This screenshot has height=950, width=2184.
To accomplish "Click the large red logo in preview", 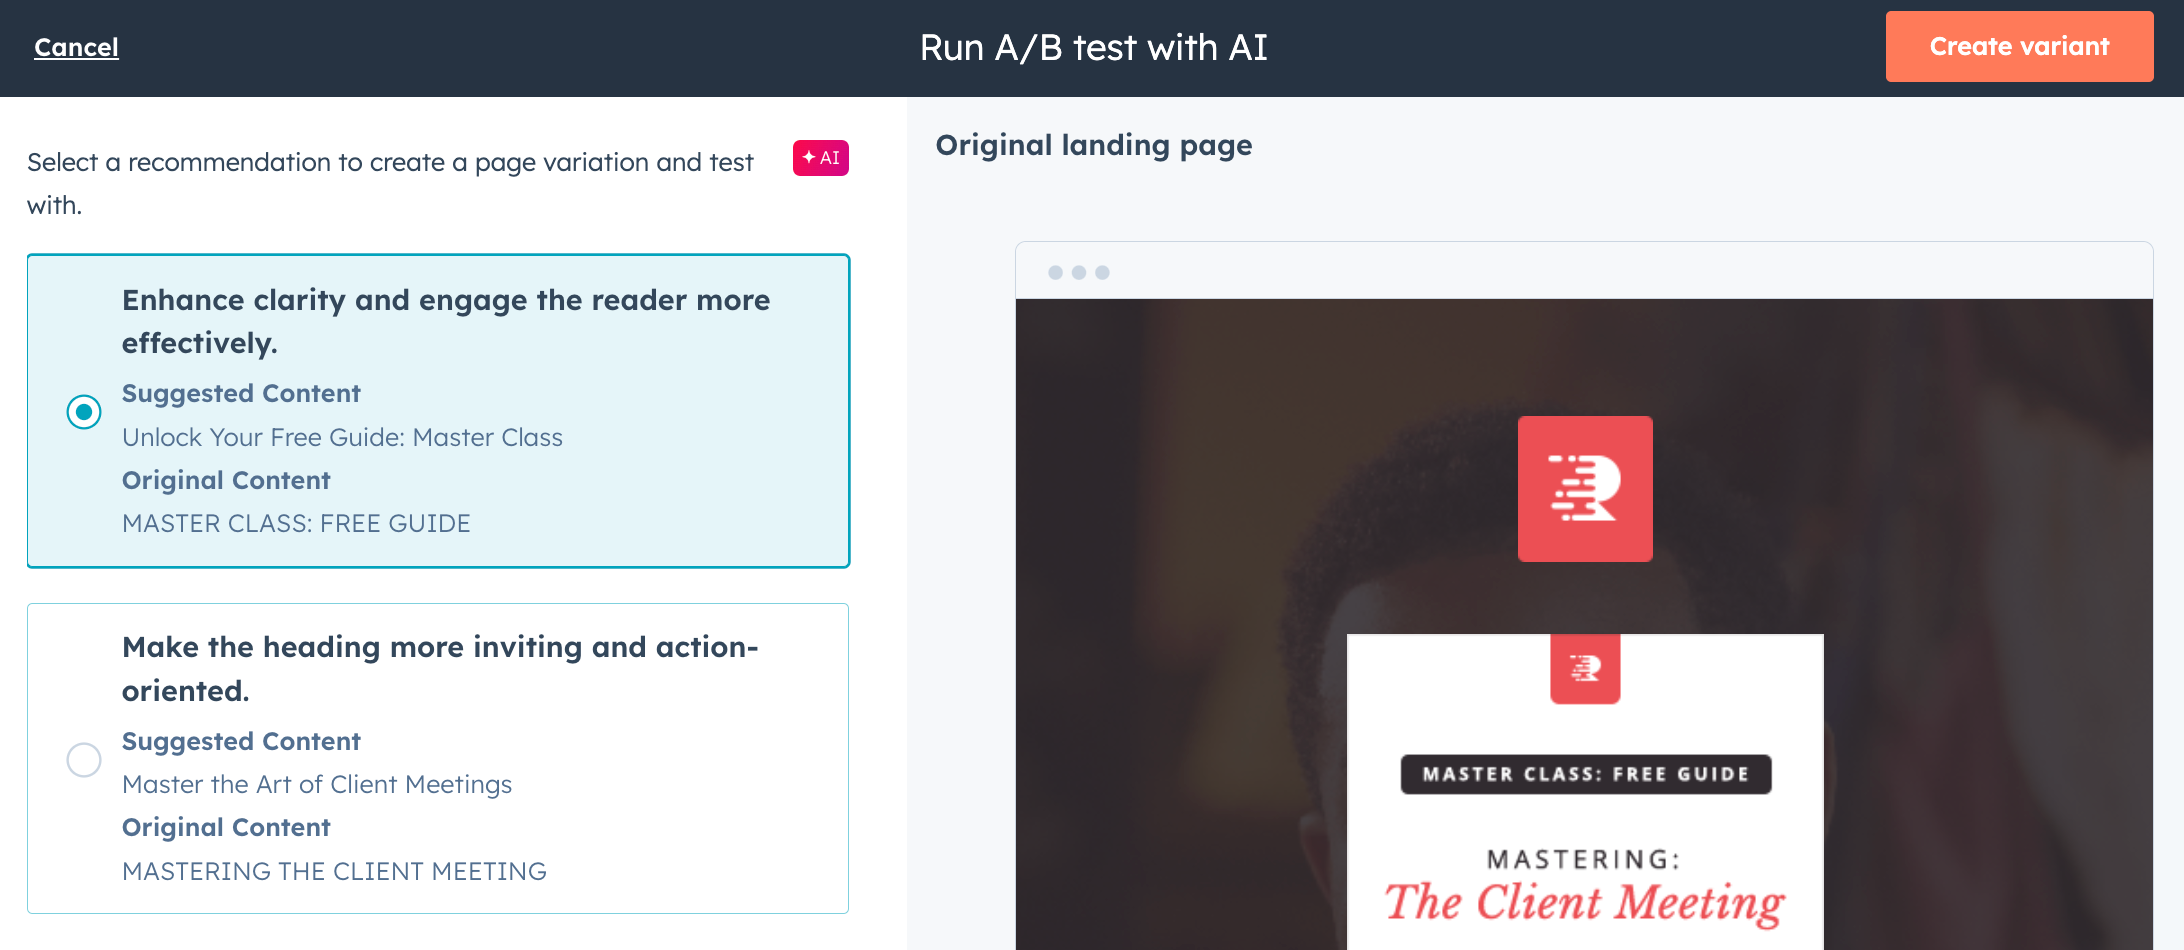I will [x=1585, y=489].
